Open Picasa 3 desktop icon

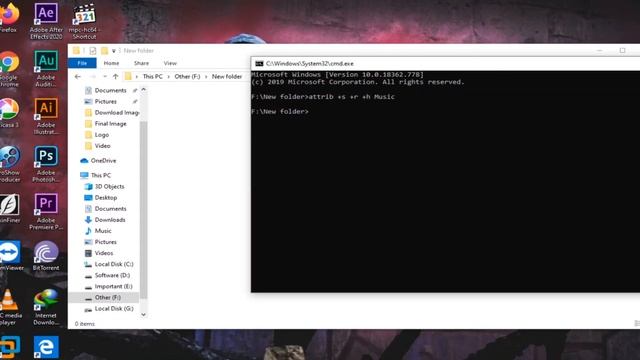point(9,113)
